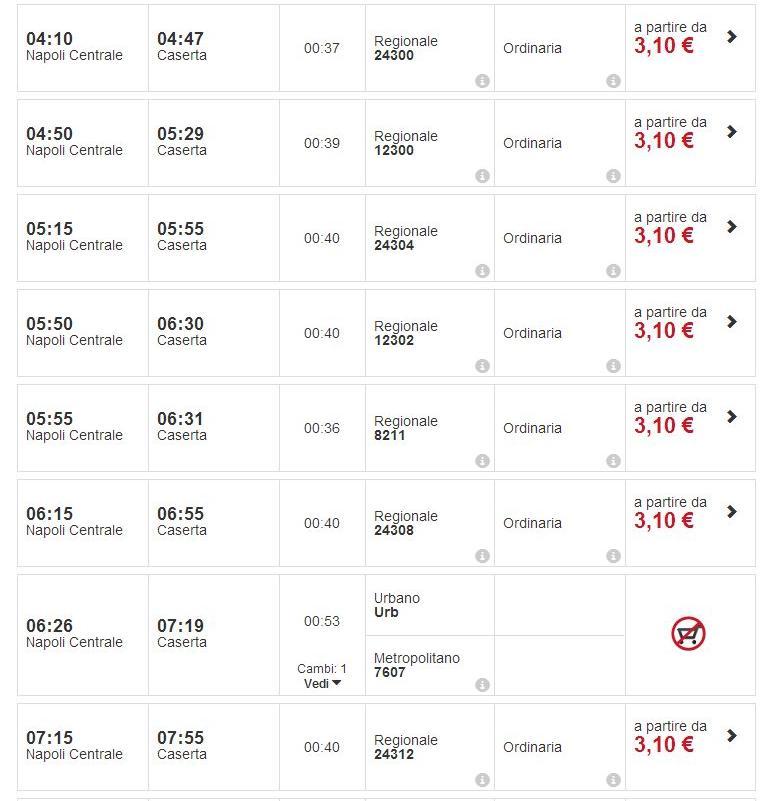Select the 06:26 departure with one change
This screenshot has width=763, height=801.
pos(49,626)
